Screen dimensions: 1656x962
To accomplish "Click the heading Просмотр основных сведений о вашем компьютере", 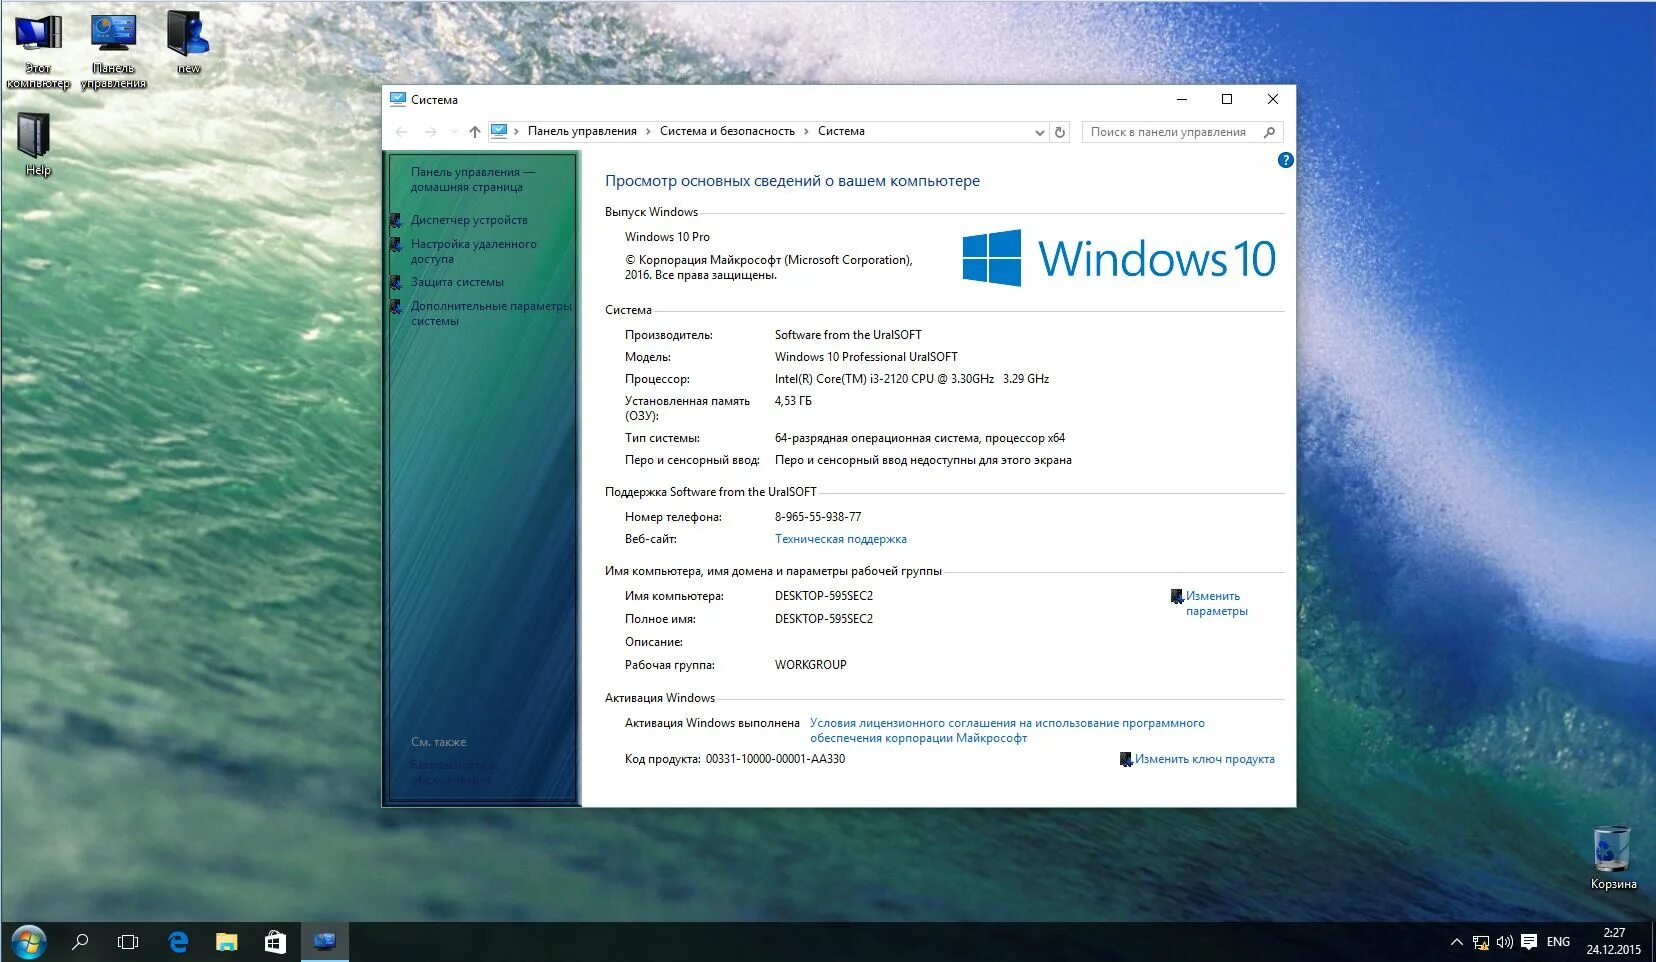I will (x=792, y=181).
